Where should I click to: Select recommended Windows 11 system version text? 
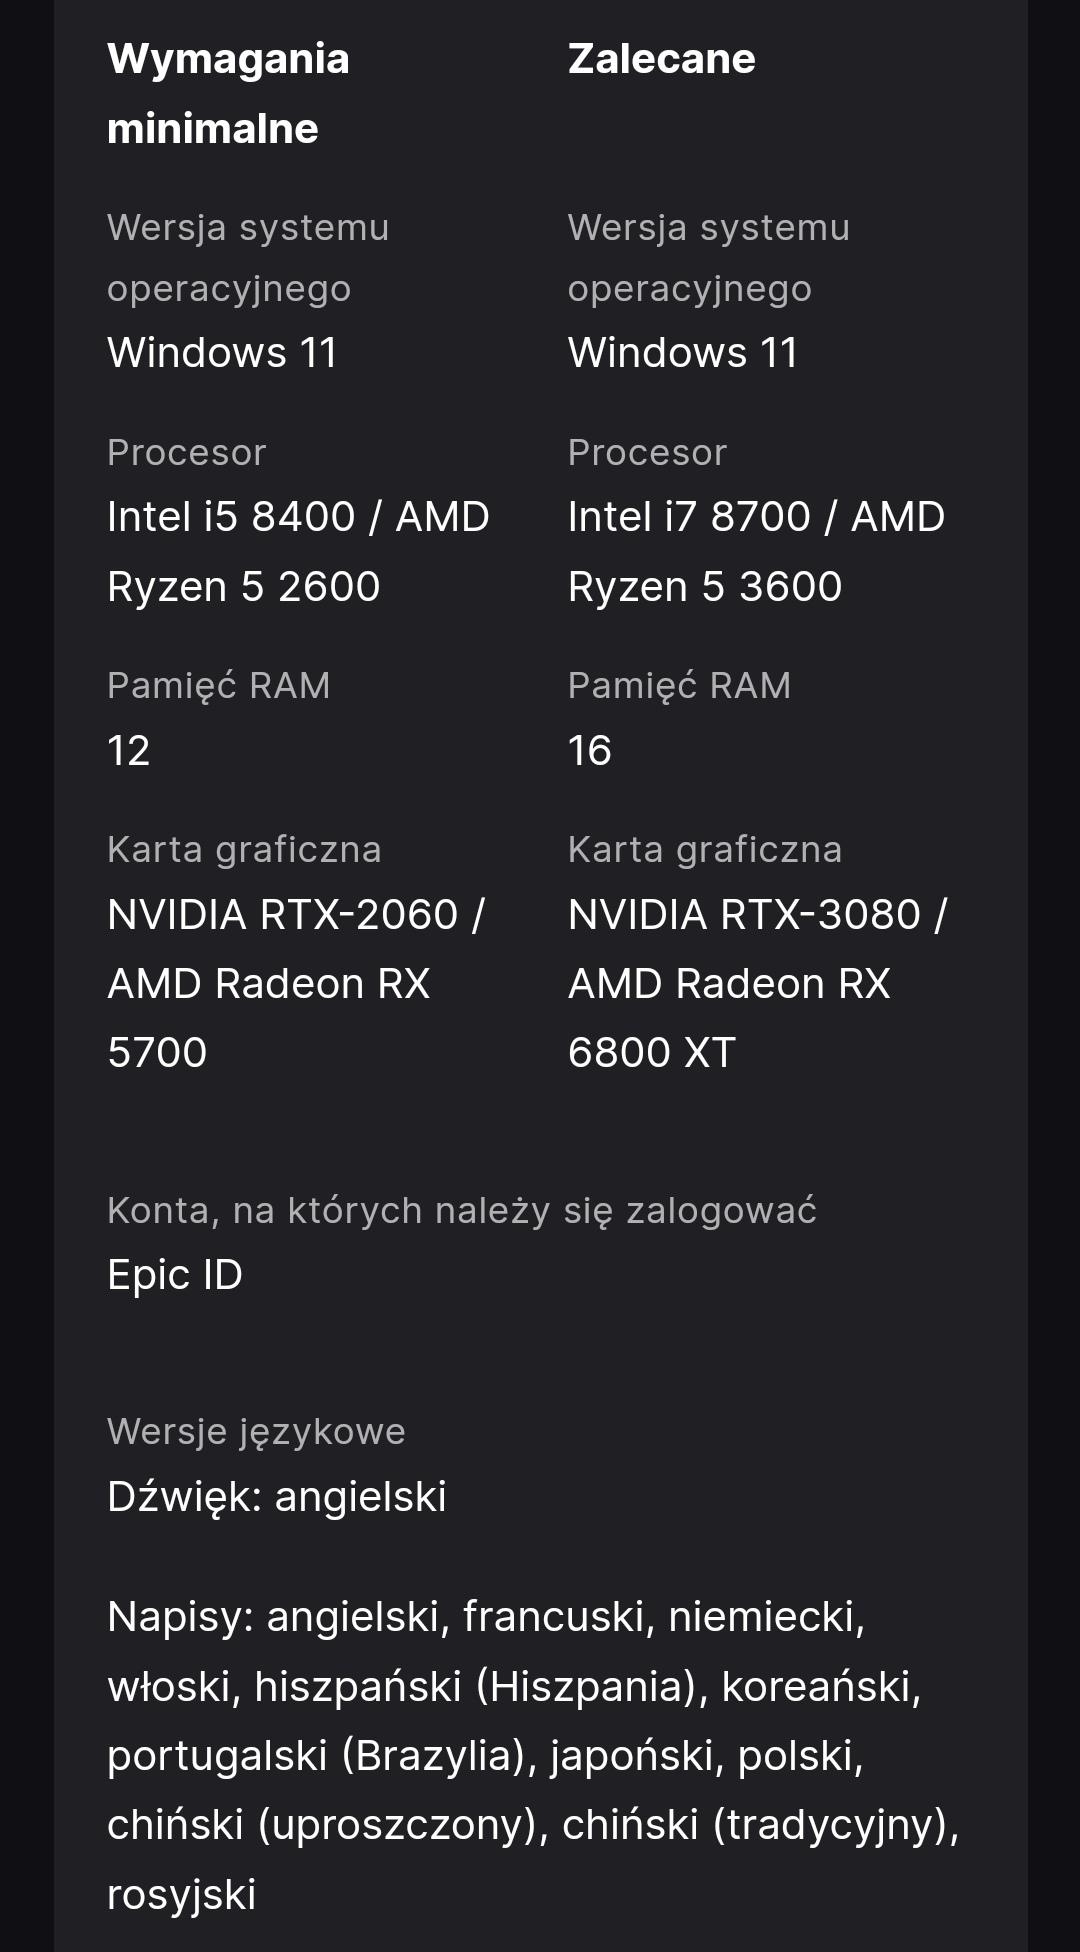point(683,353)
